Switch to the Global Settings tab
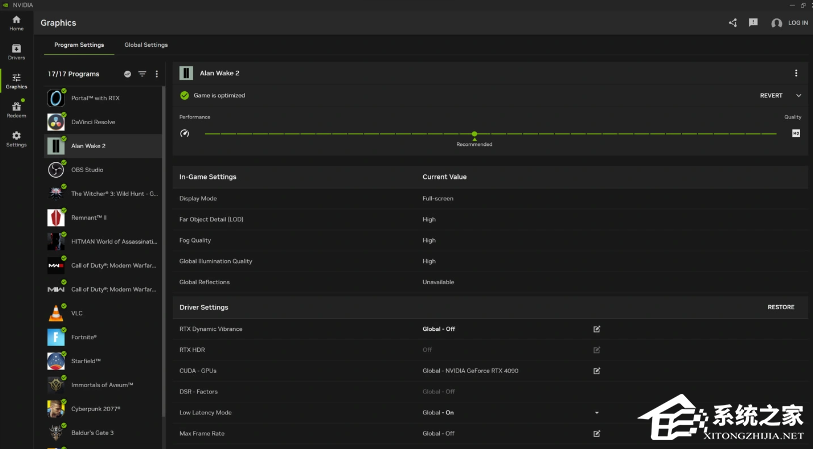The width and height of the screenshot is (813, 449). click(x=146, y=45)
